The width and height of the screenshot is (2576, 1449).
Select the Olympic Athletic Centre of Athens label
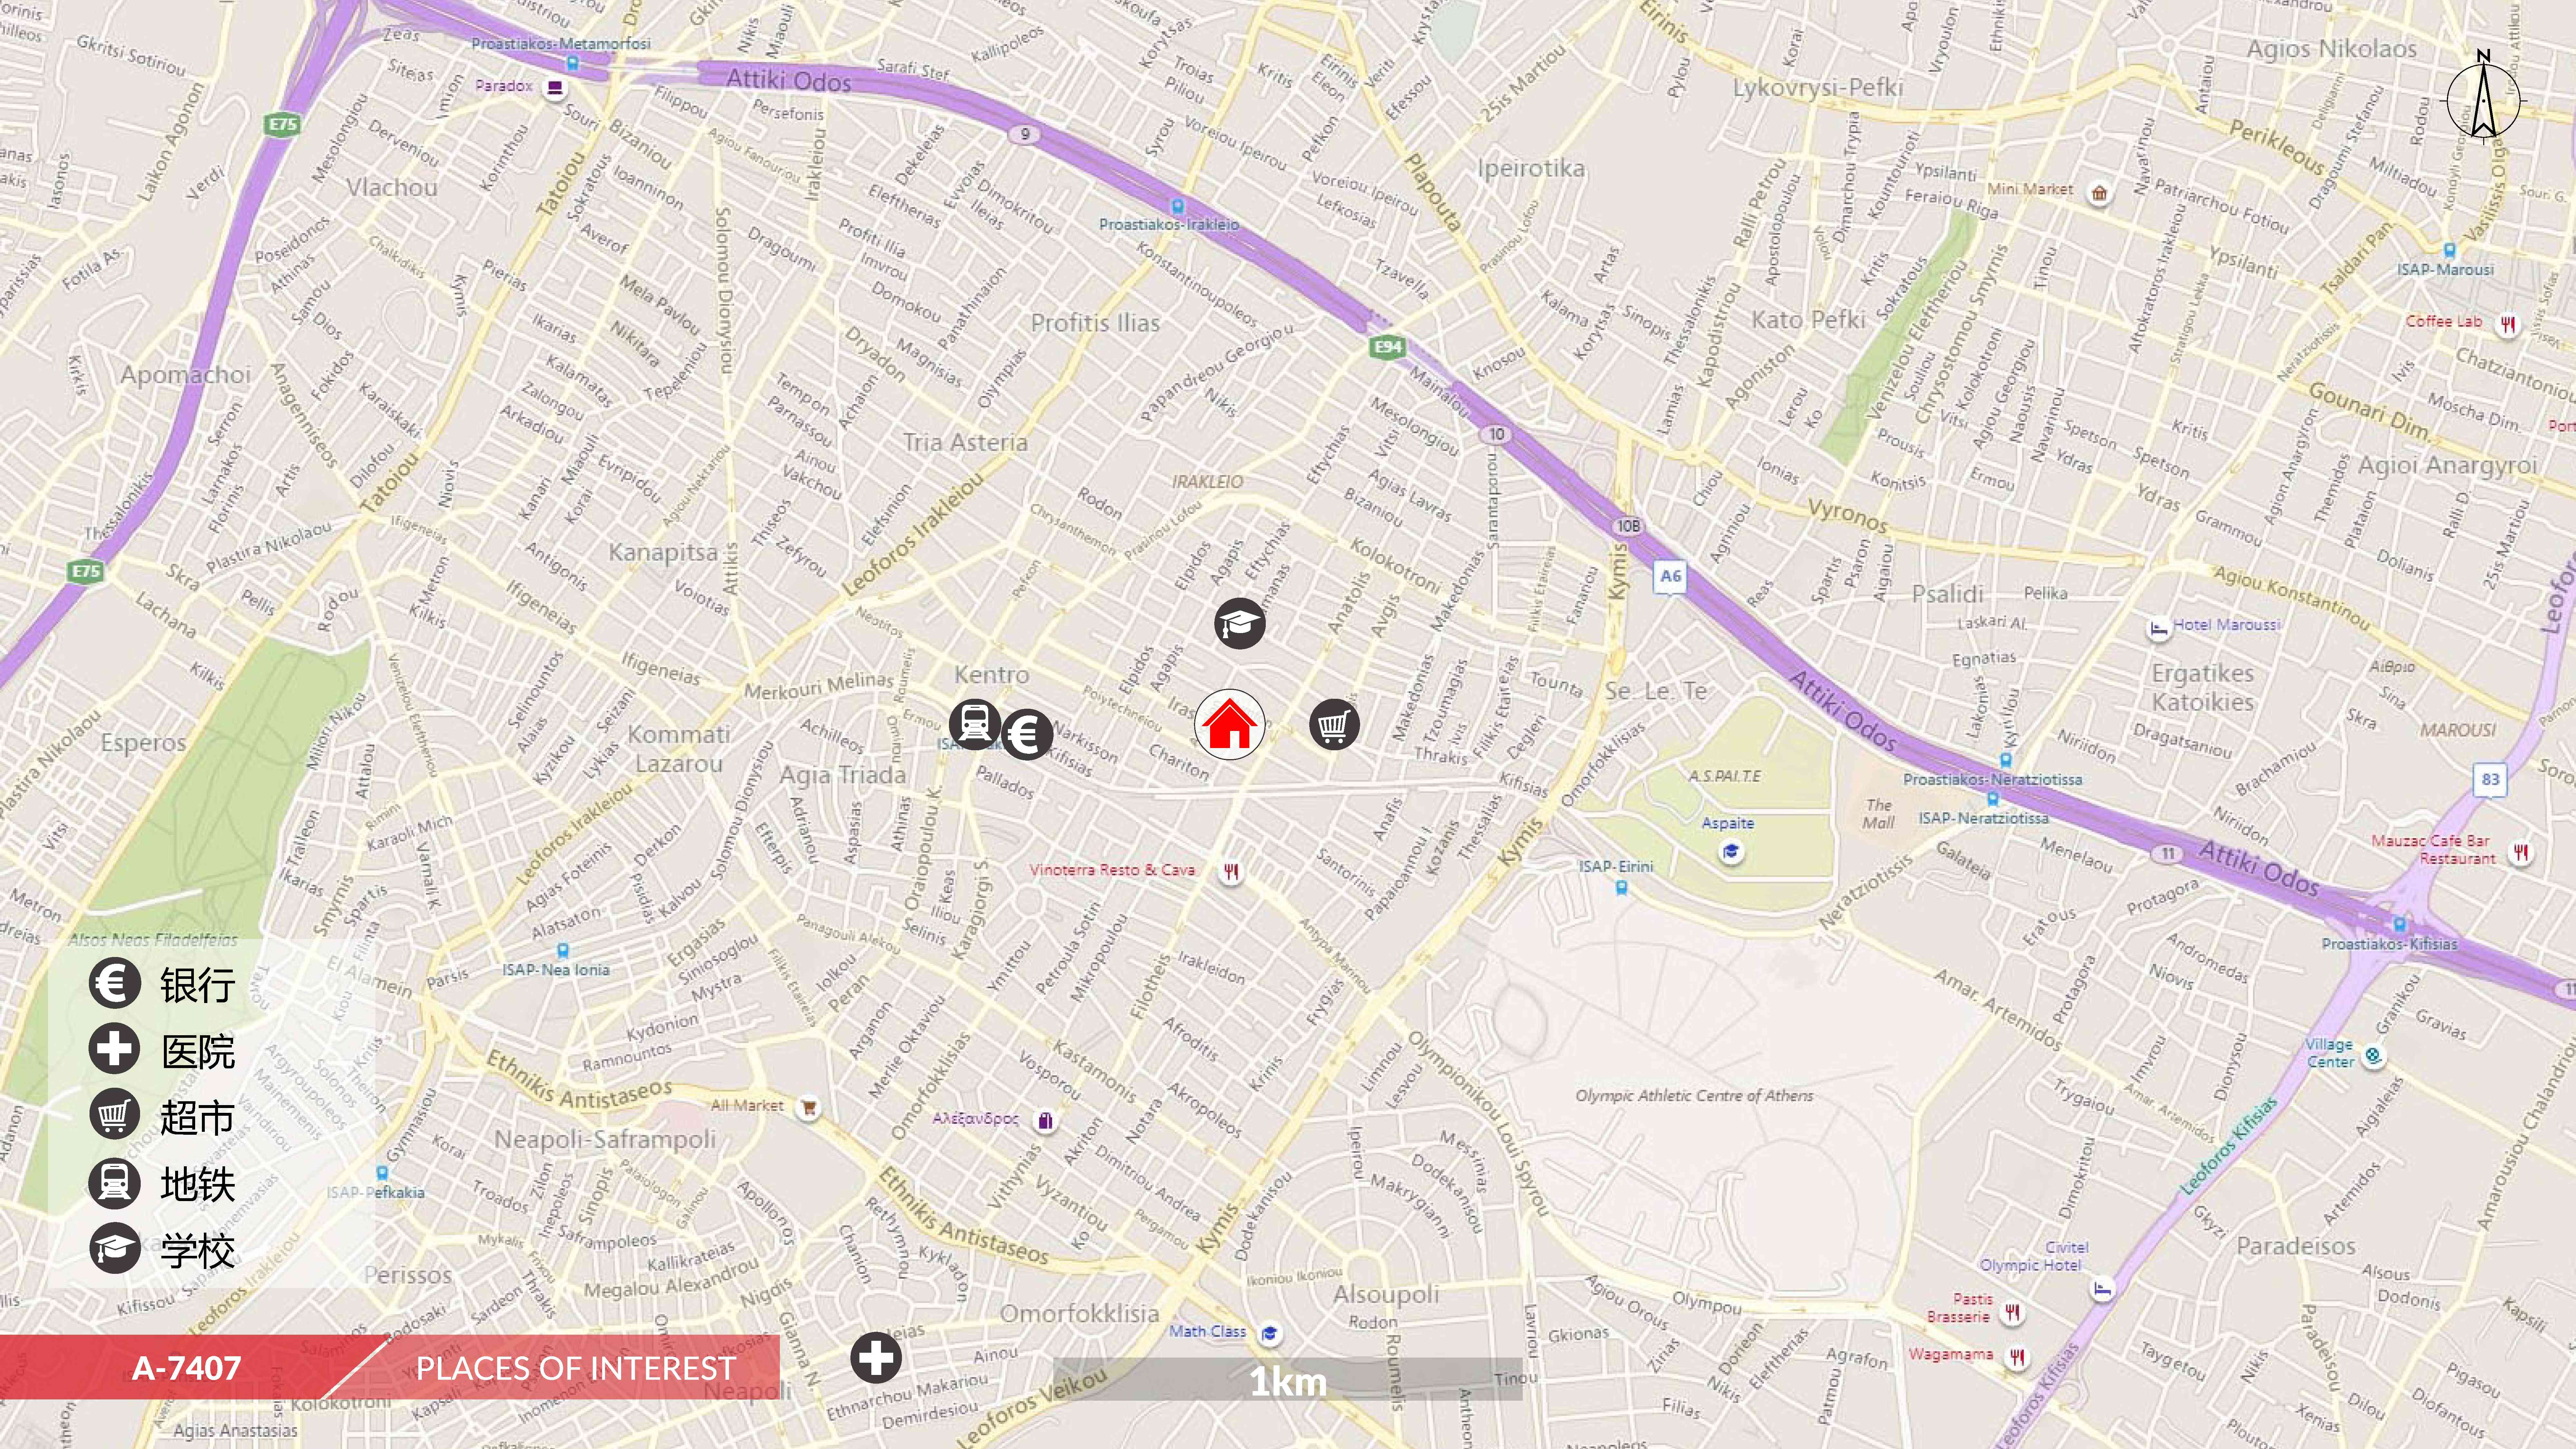tap(1694, 1095)
